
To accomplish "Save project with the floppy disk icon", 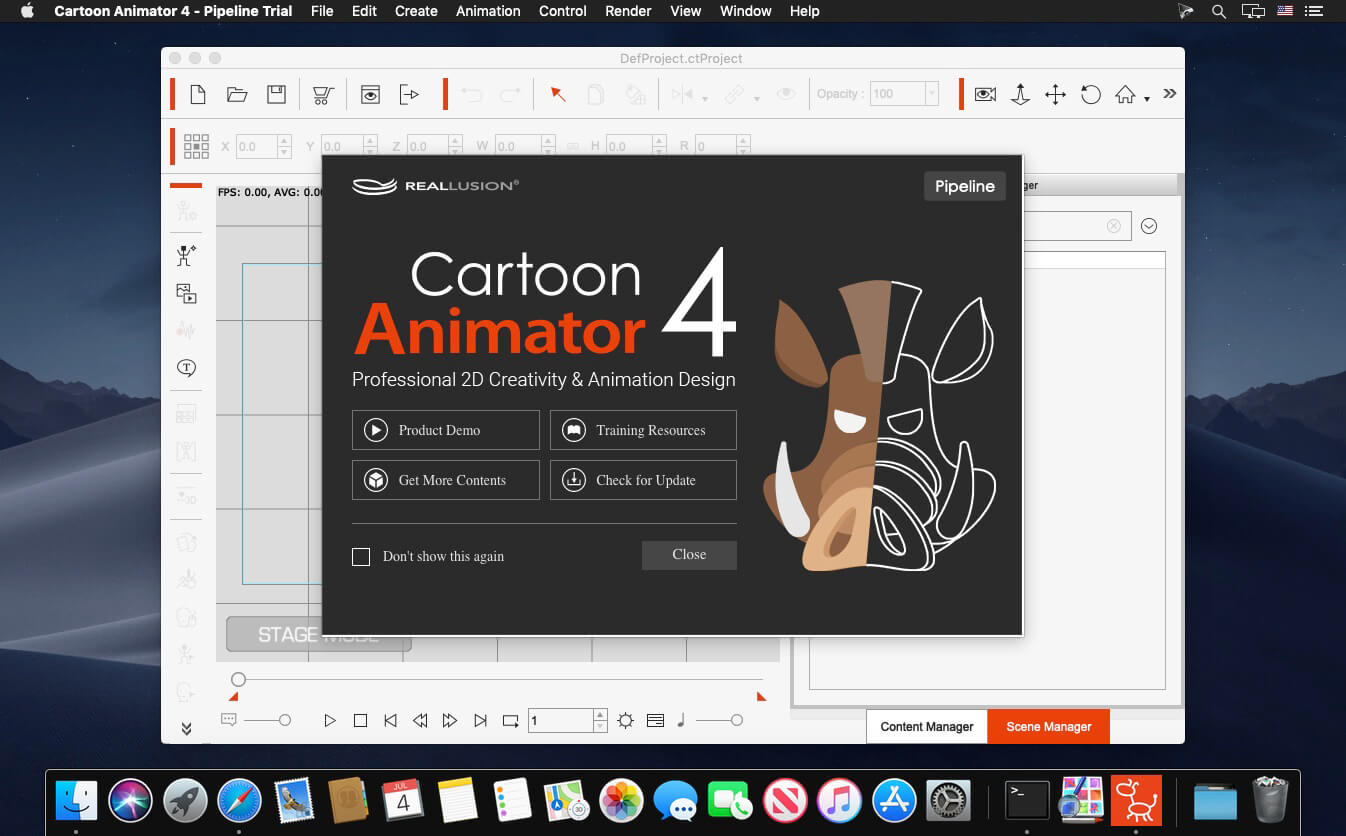I will [x=276, y=95].
